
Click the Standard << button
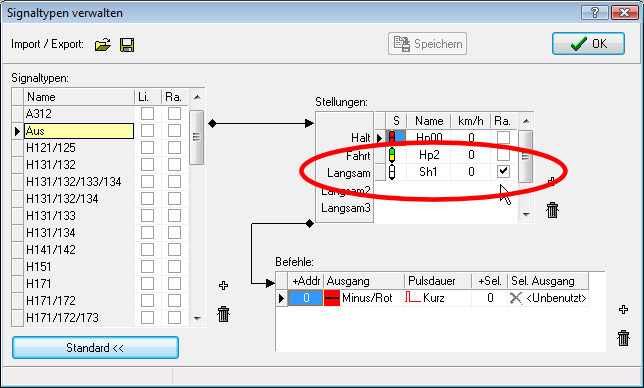[95, 348]
